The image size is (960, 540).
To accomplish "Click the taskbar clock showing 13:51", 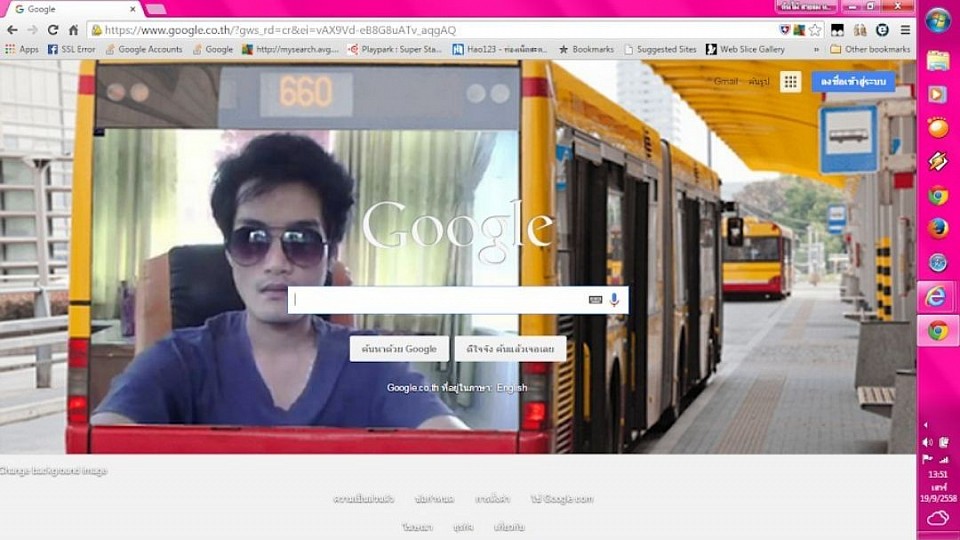I will [x=937, y=474].
